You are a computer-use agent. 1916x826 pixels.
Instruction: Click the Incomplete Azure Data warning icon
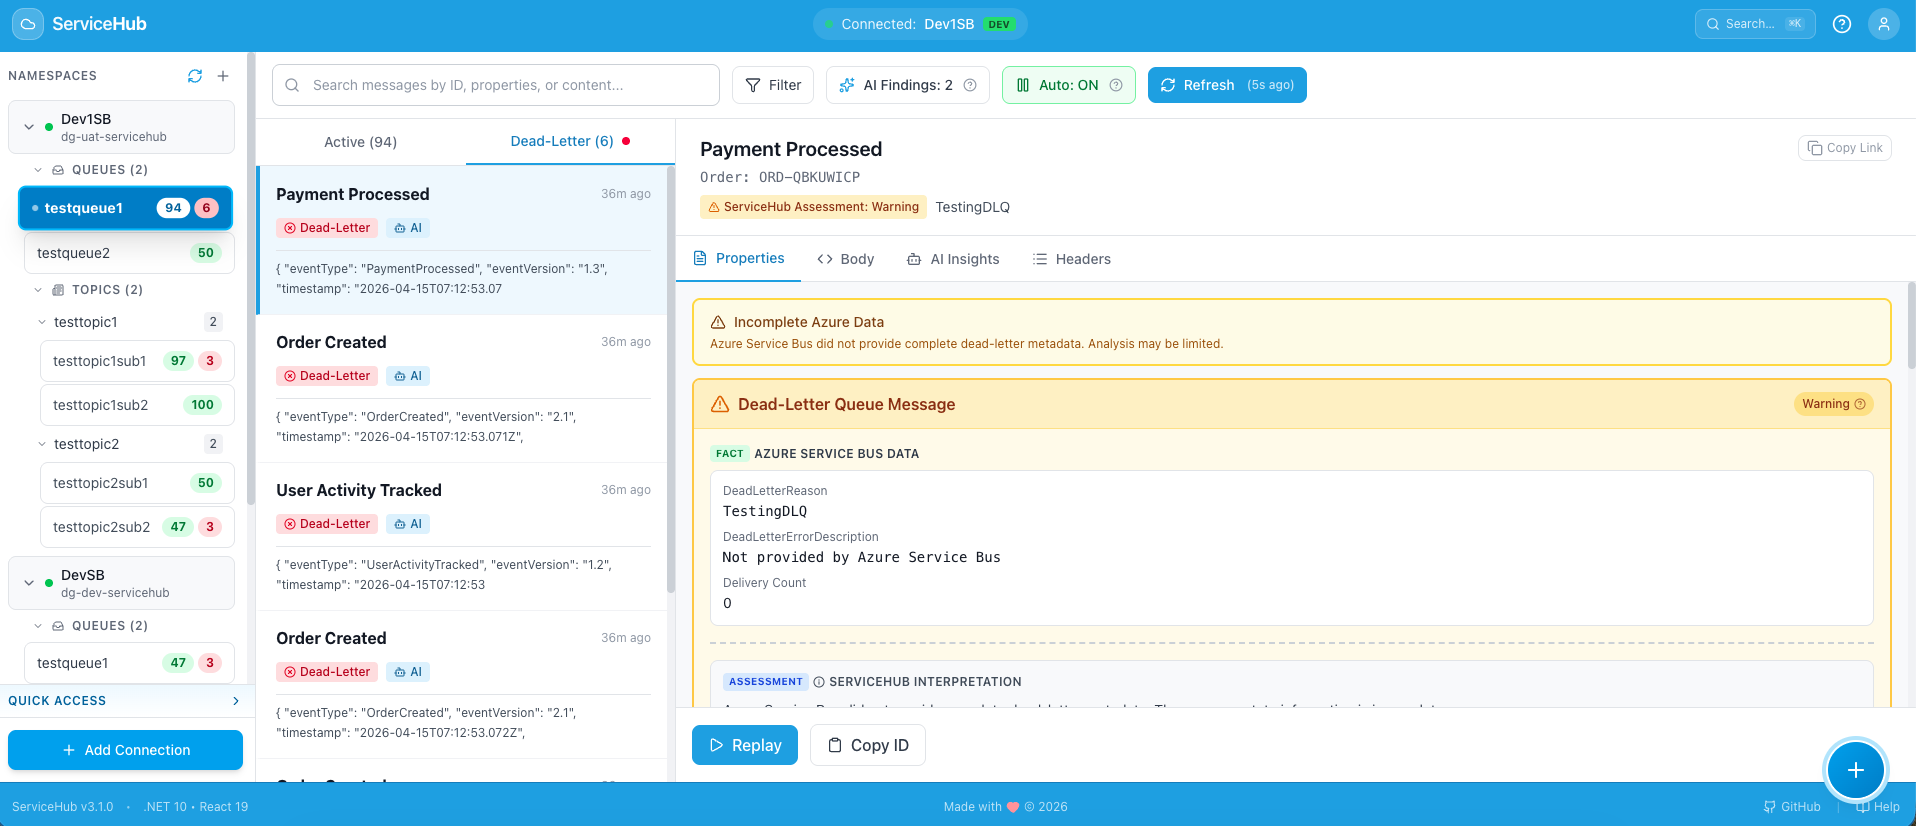tap(718, 322)
